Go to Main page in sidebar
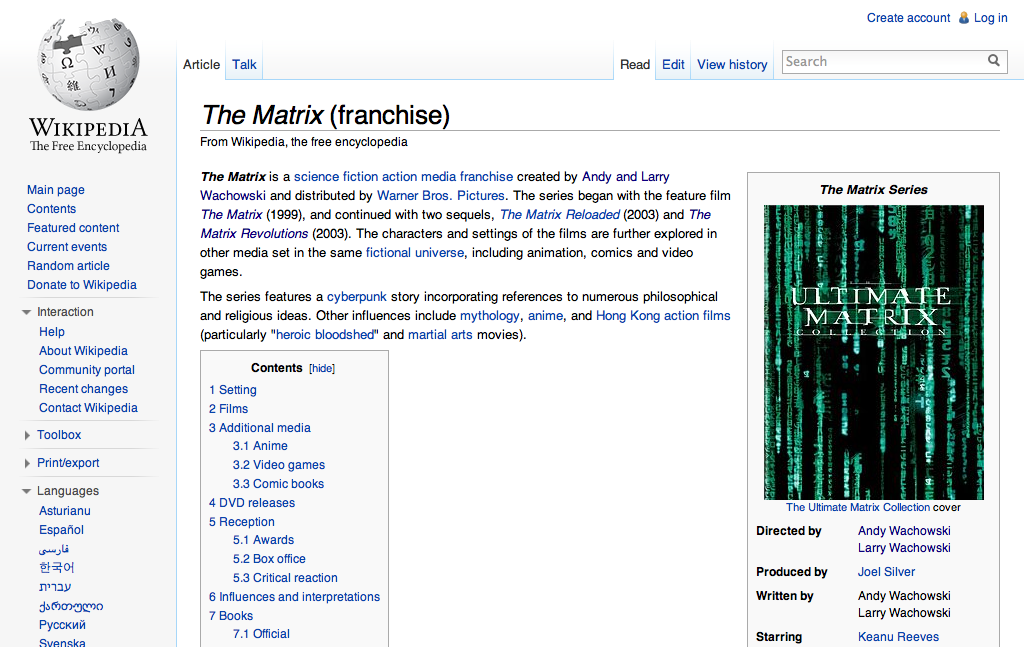1024x647 pixels. pyautogui.click(x=56, y=190)
